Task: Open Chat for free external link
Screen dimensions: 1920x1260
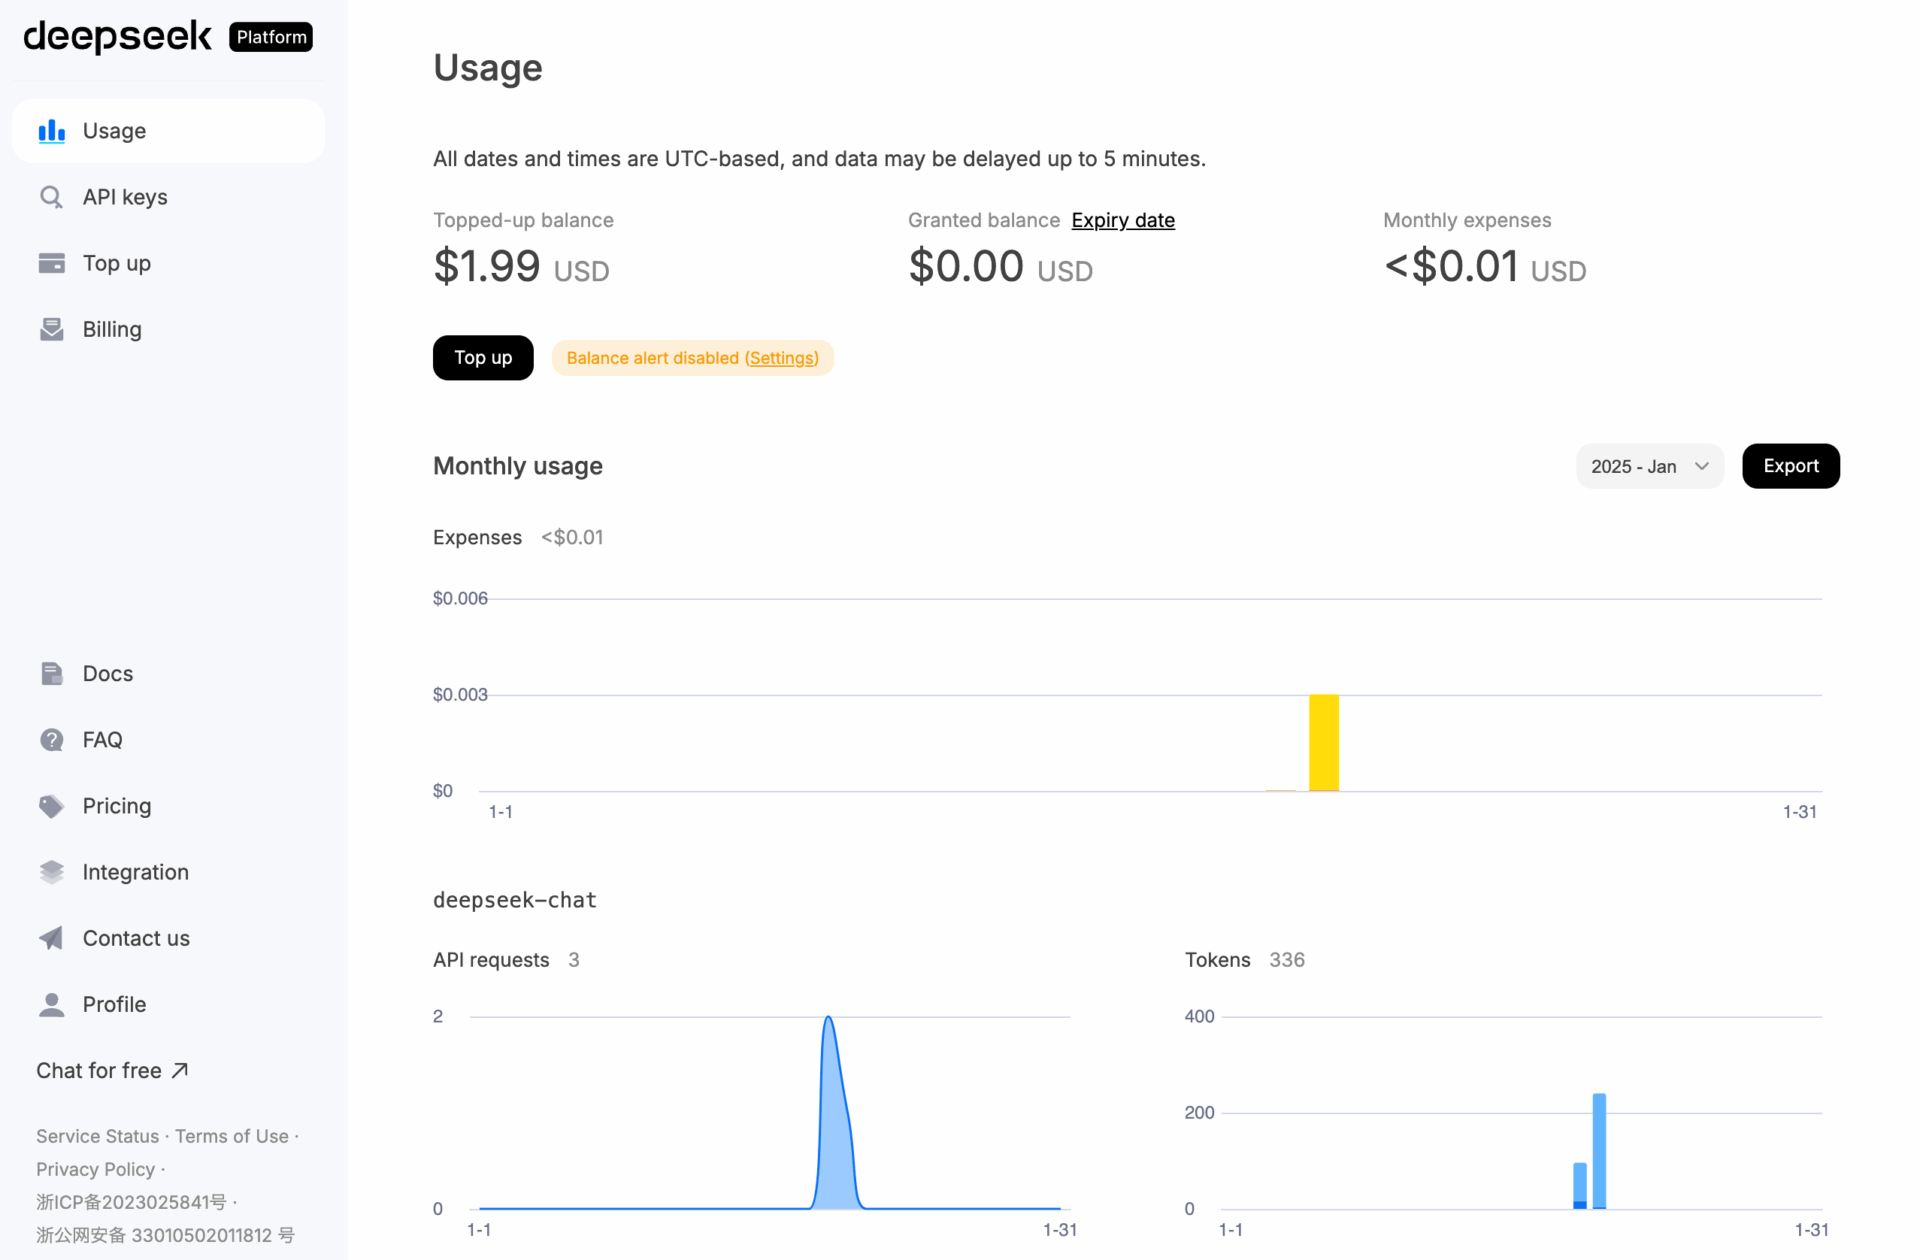Action: [112, 1070]
